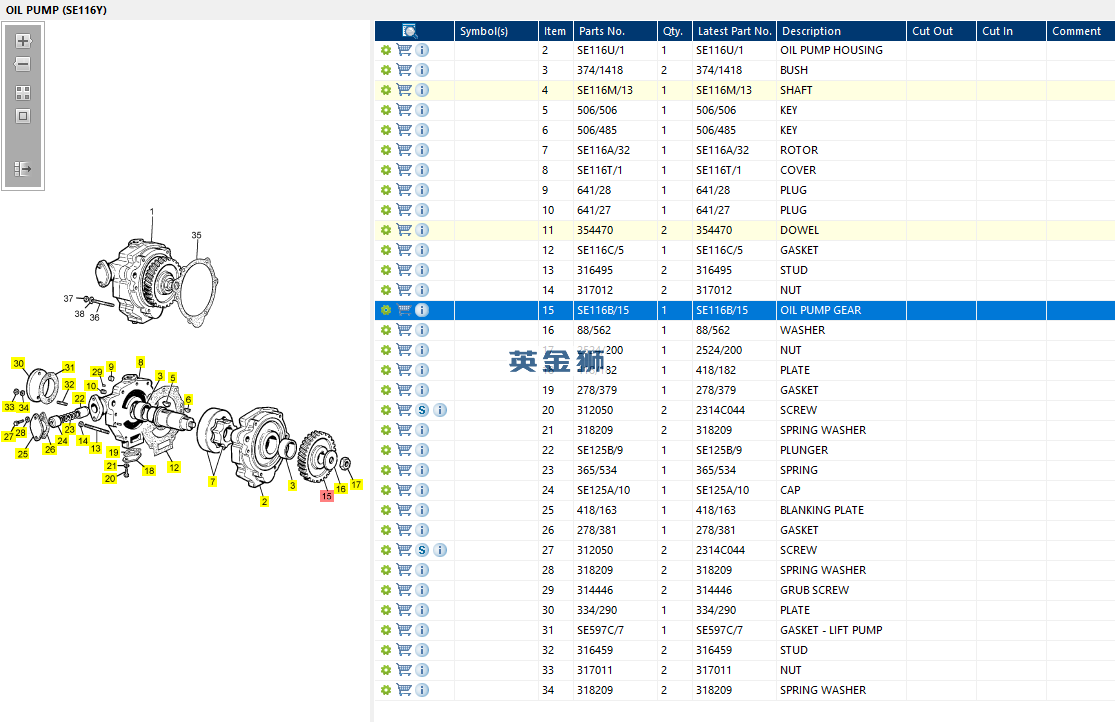The width and height of the screenshot is (1115, 722).
Task: Select callout 18 in the parts diagram
Action: click(149, 470)
